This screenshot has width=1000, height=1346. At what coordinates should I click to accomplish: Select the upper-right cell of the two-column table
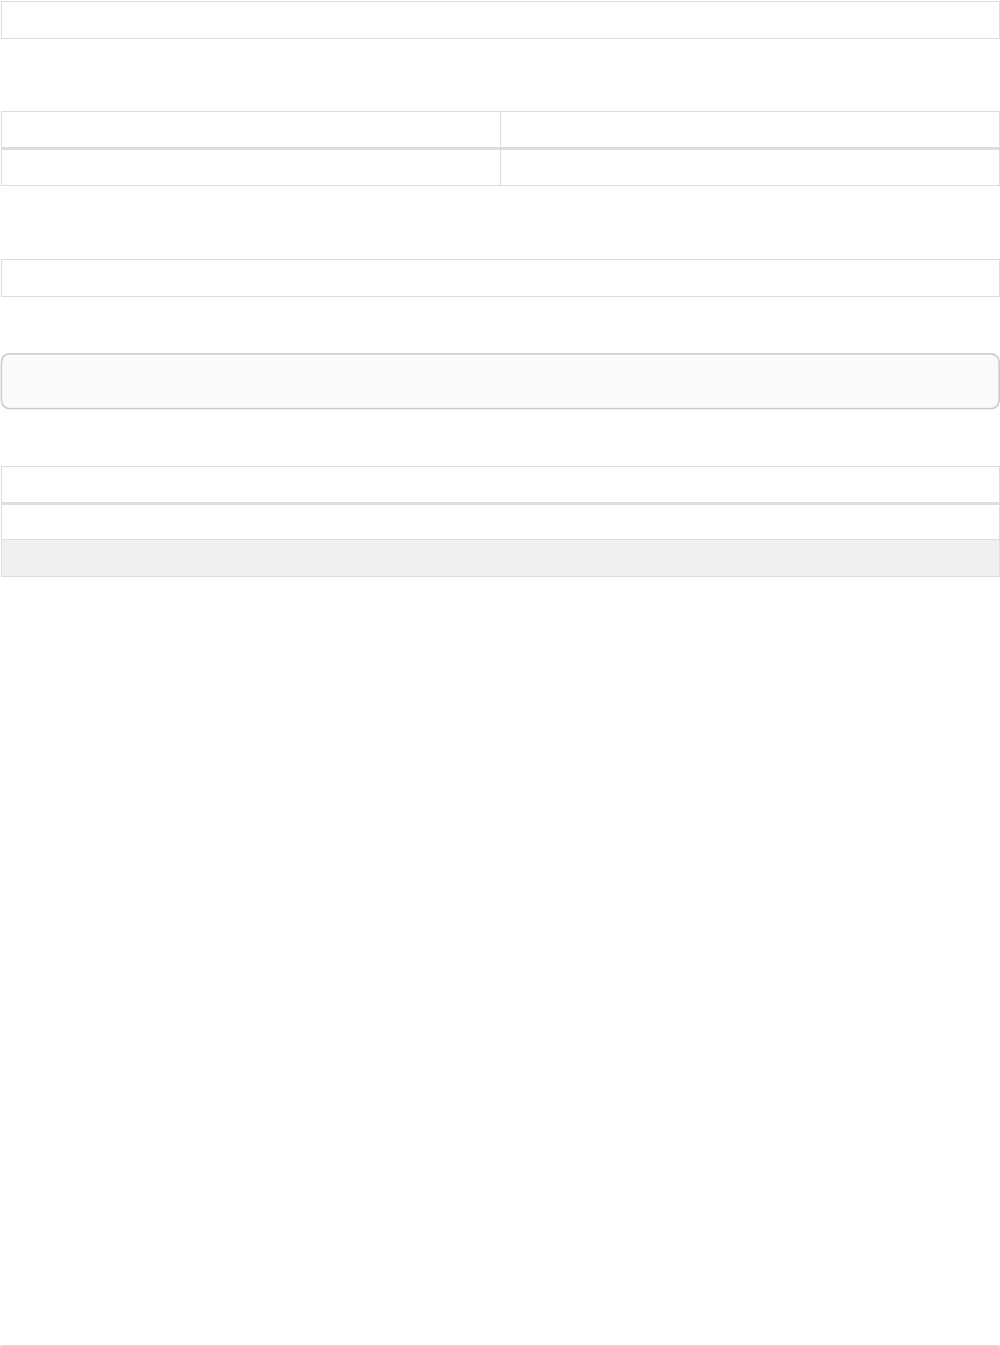[x=750, y=130]
